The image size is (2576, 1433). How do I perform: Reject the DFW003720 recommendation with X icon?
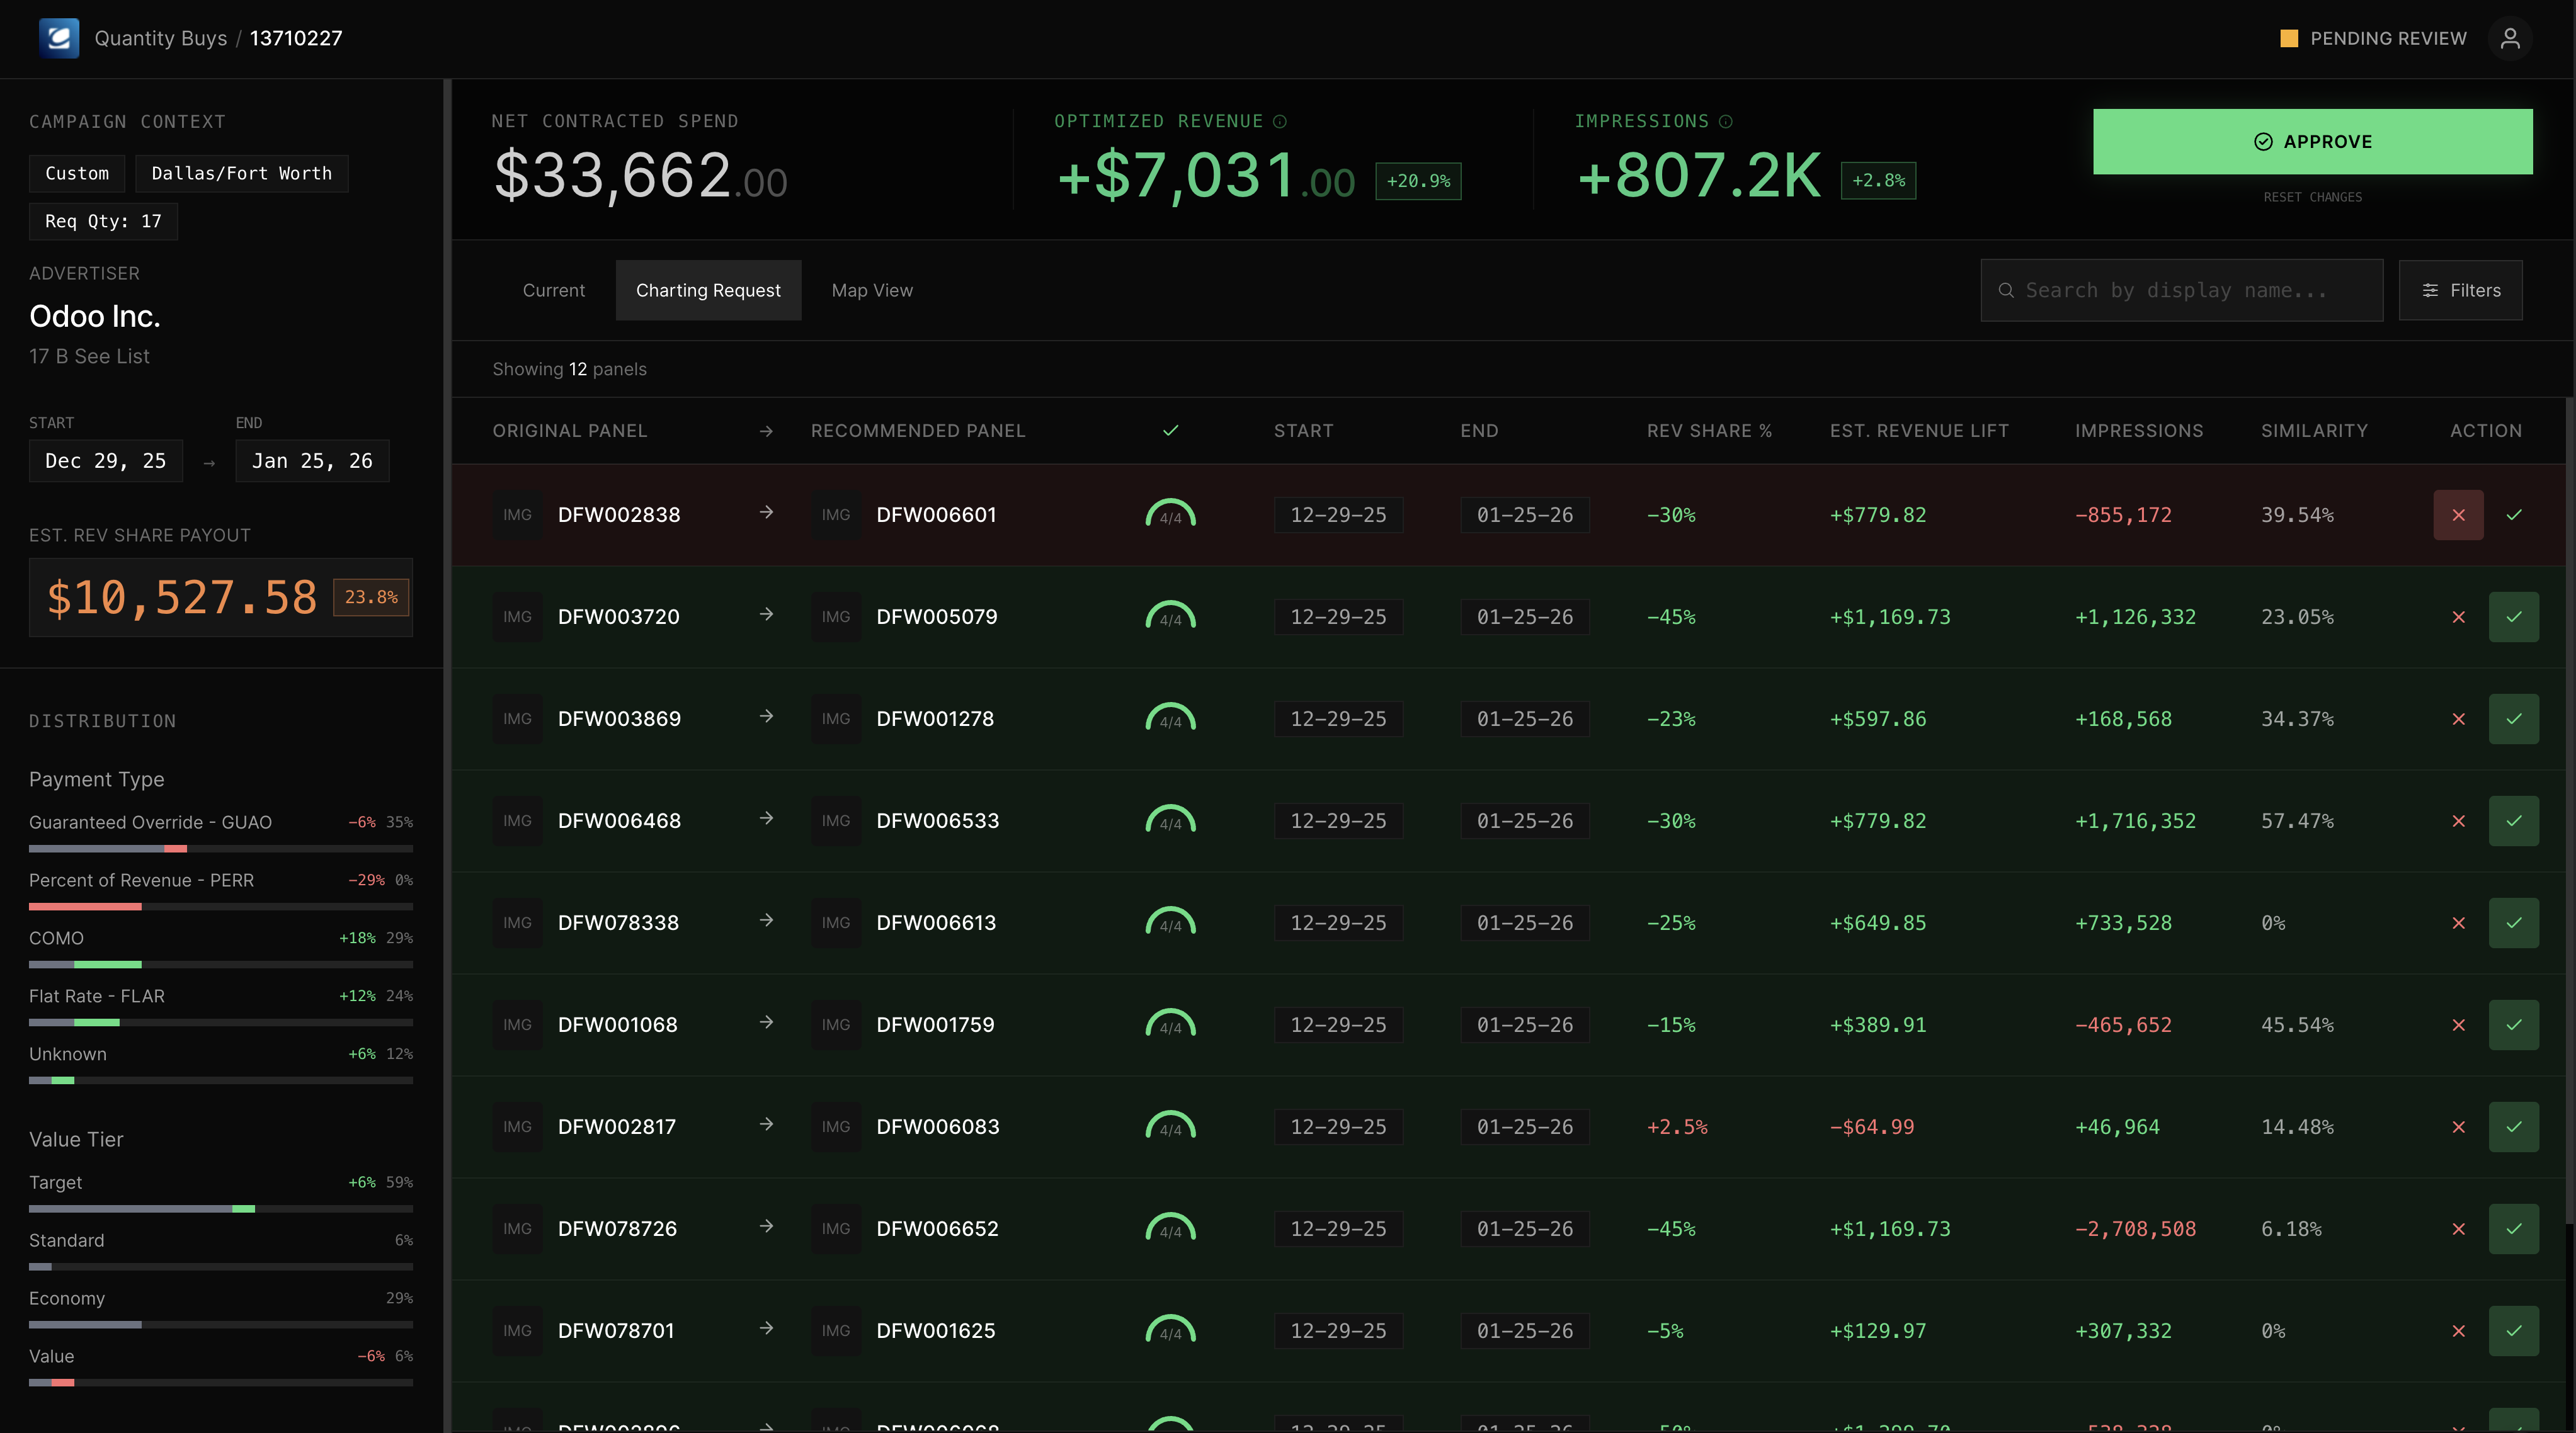pyautogui.click(x=2458, y=617)
